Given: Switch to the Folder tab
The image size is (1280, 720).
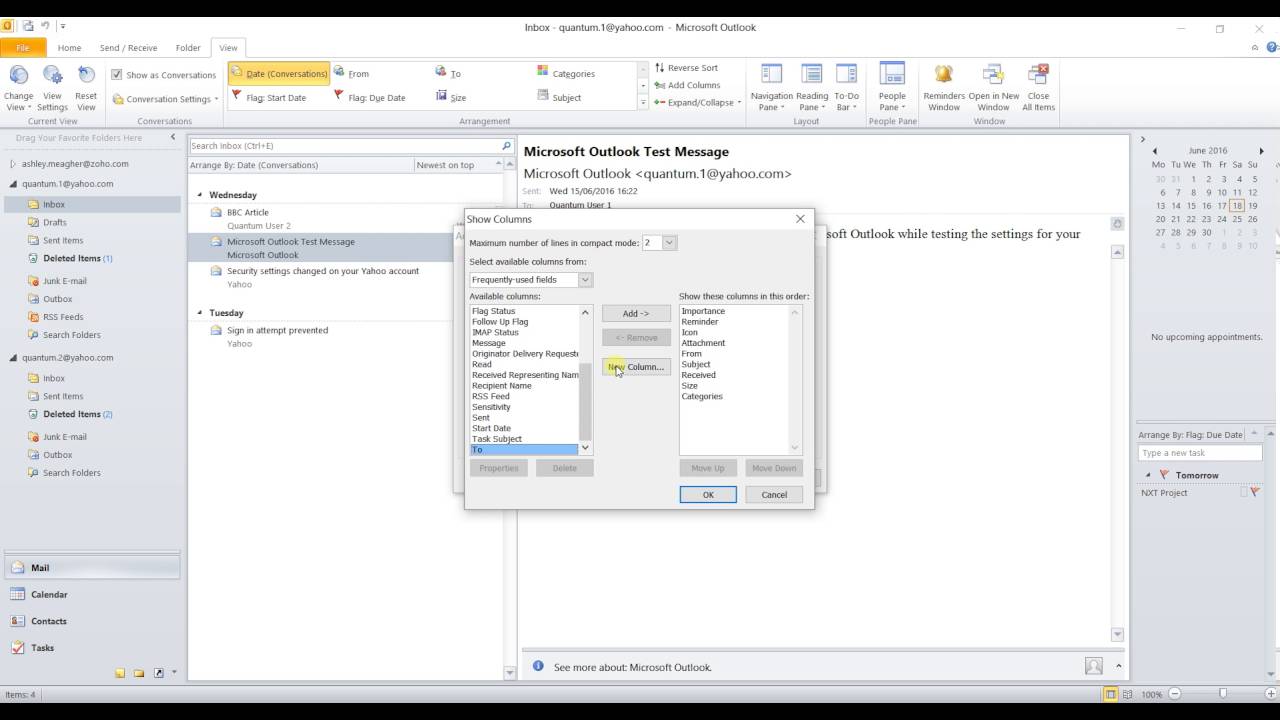Looking at the screenshot, I should point(188,48).
